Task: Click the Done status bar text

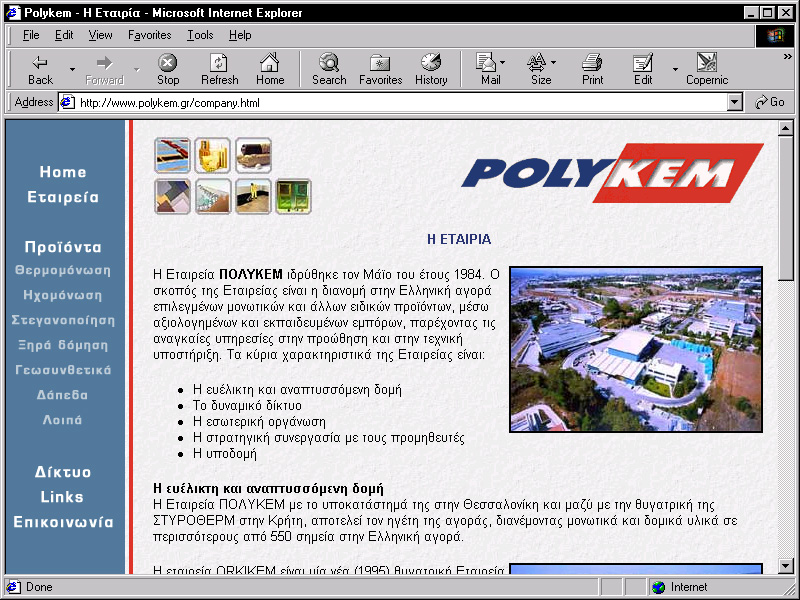Action: [39, 587]
